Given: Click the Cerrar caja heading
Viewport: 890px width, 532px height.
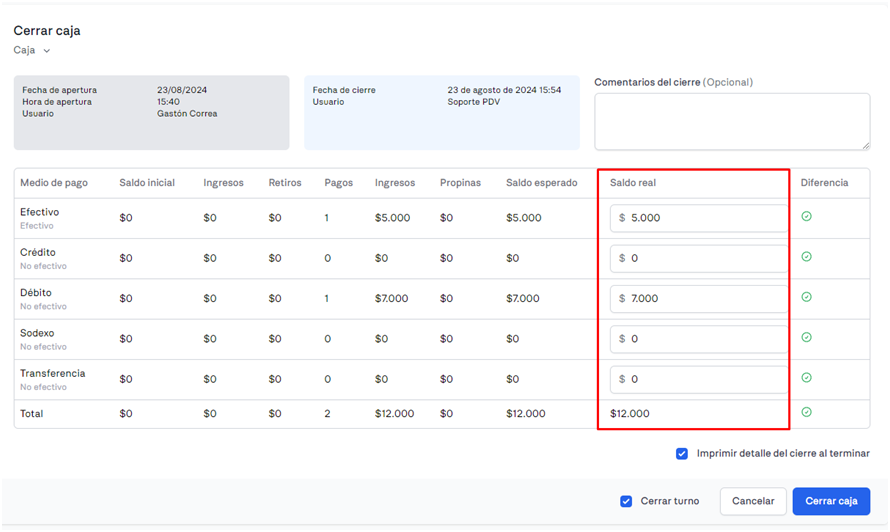Looking at the screenshot, I should pos(47,31).
